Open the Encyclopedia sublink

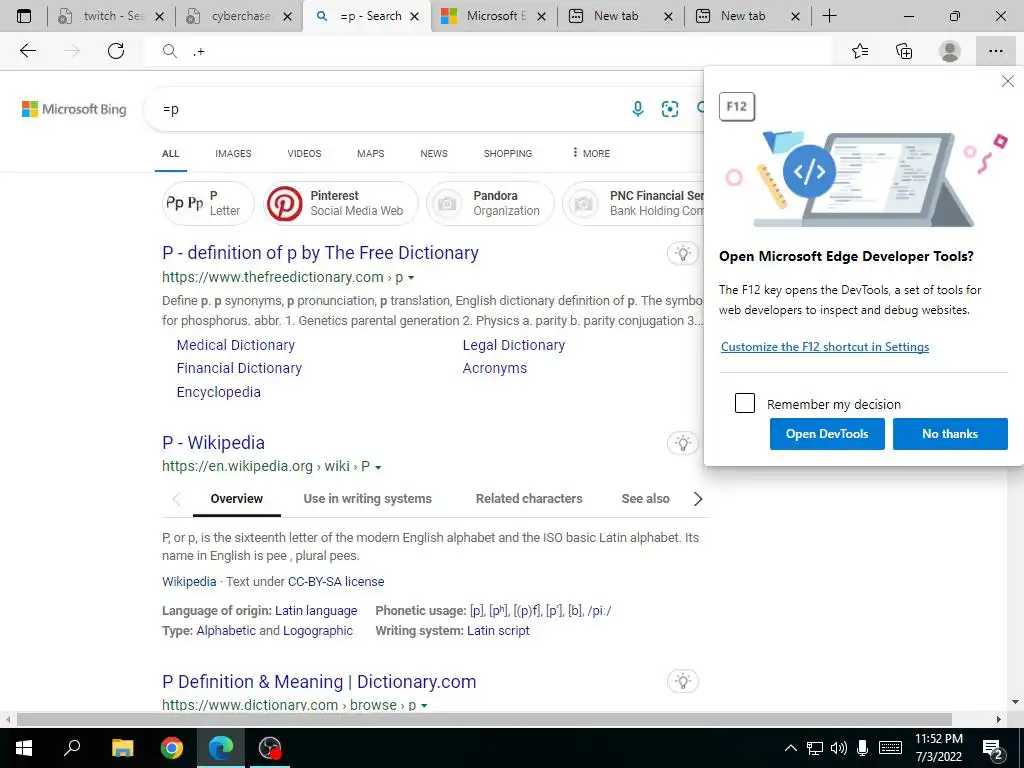click(x=218, y=392)
